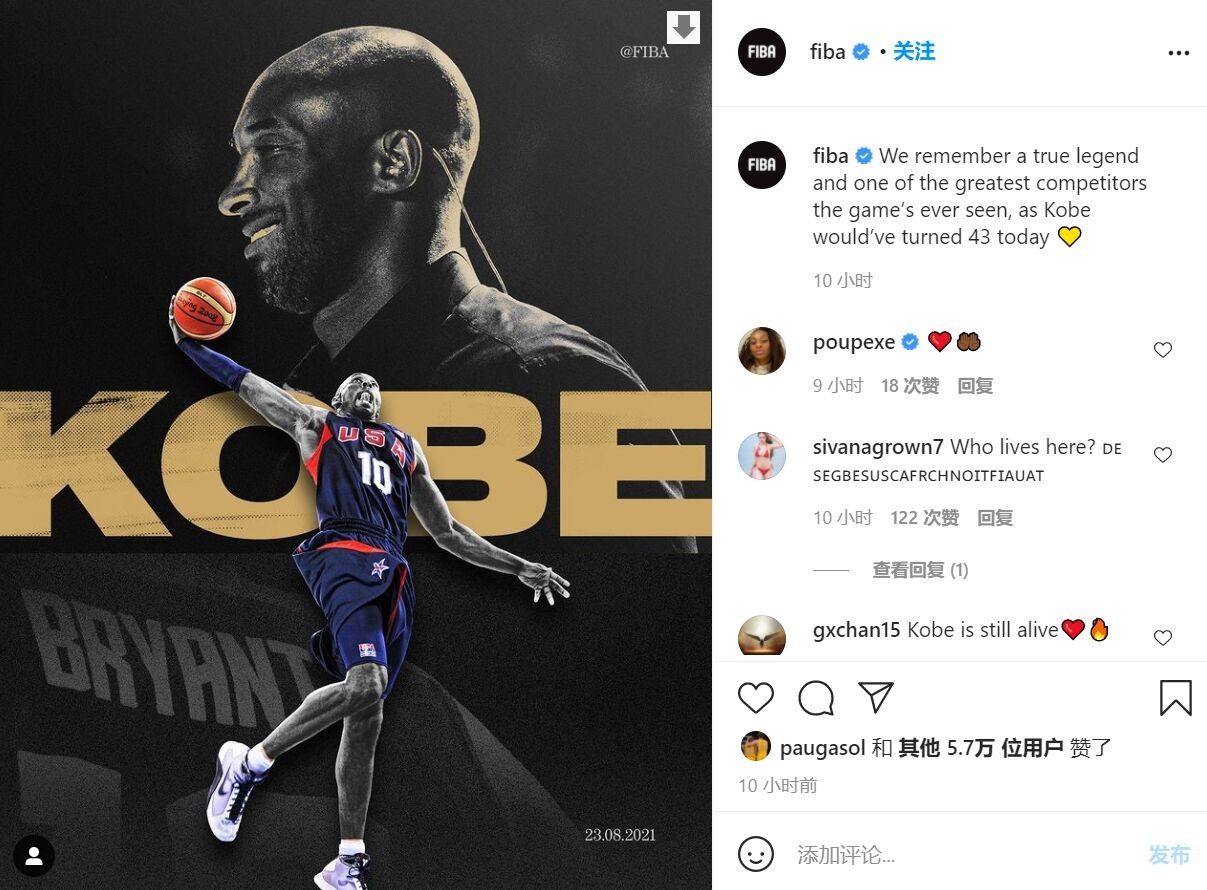Click the 发布 post button
Image resolution: width=1207 pixels, height=890 pixels.
click(1169, 855)
